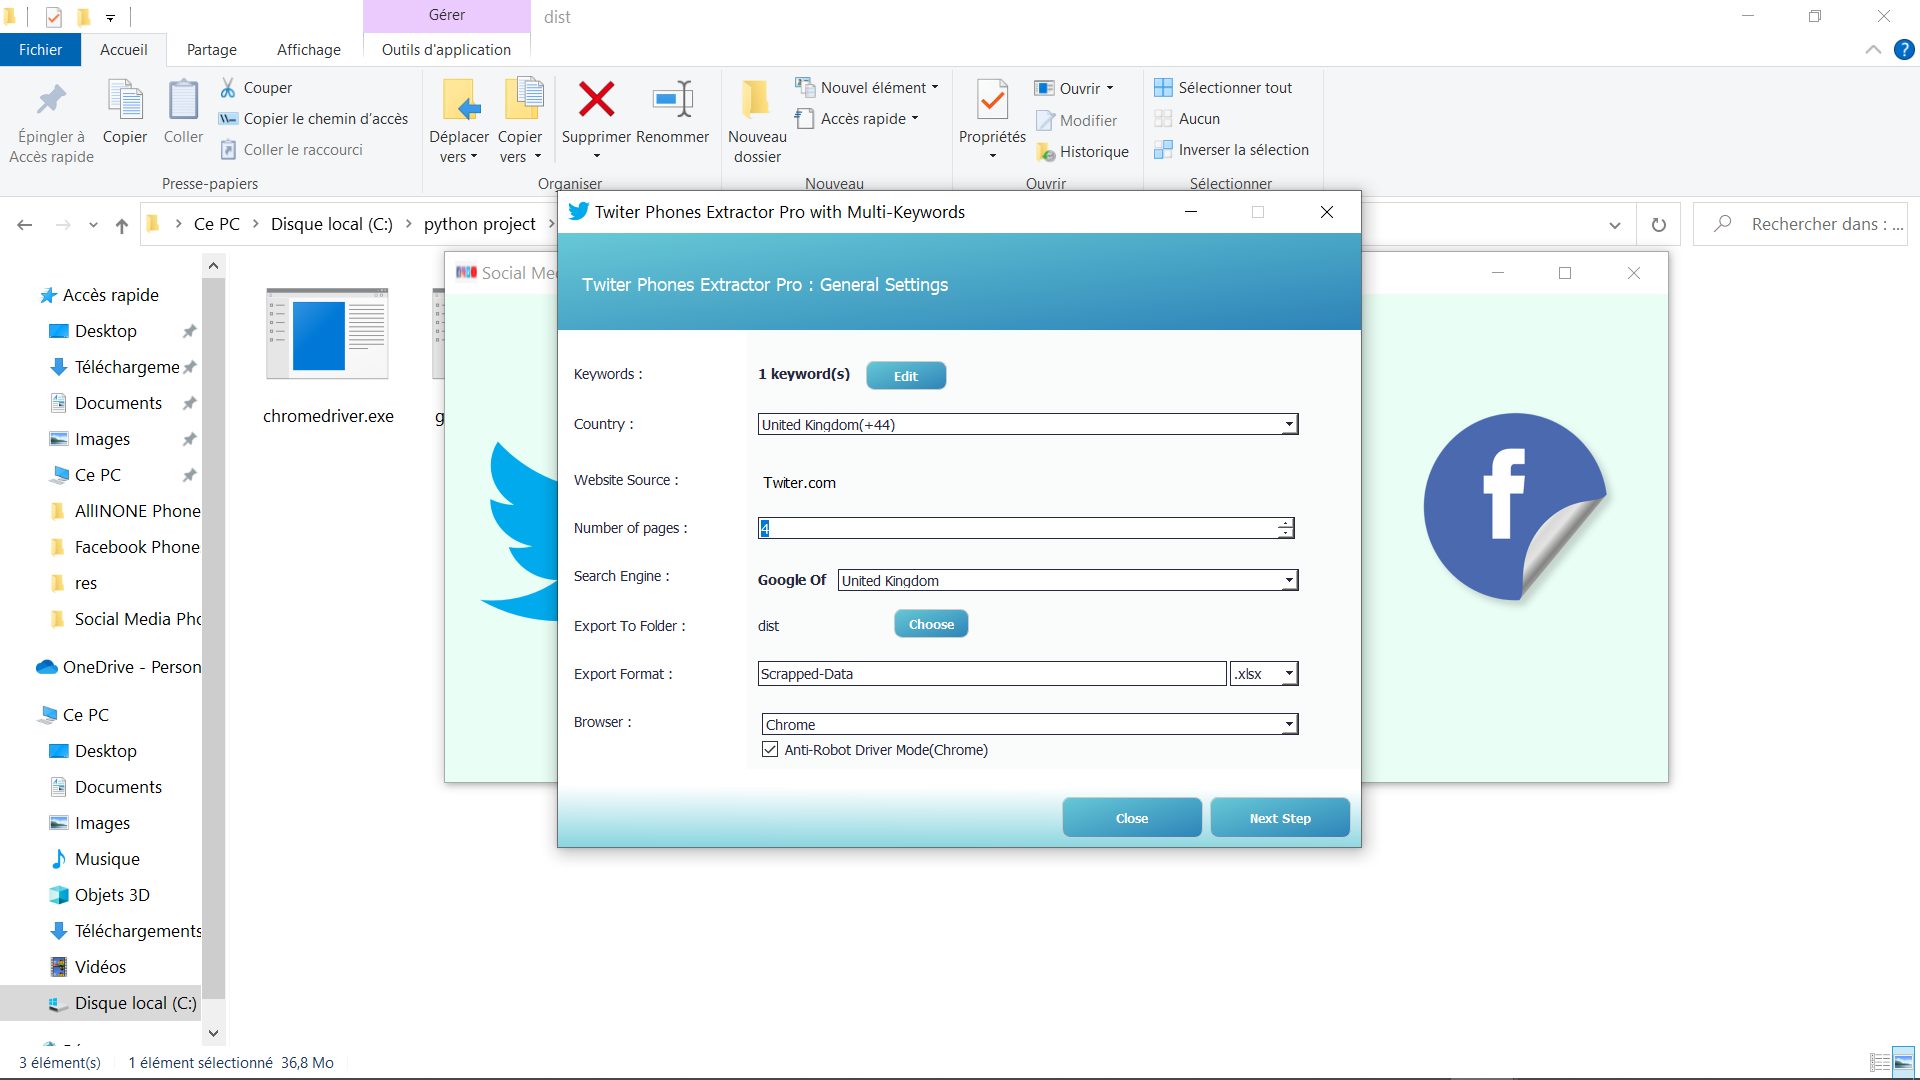Click the Renommer icon

pyautogui.click(x=672, y=100)
